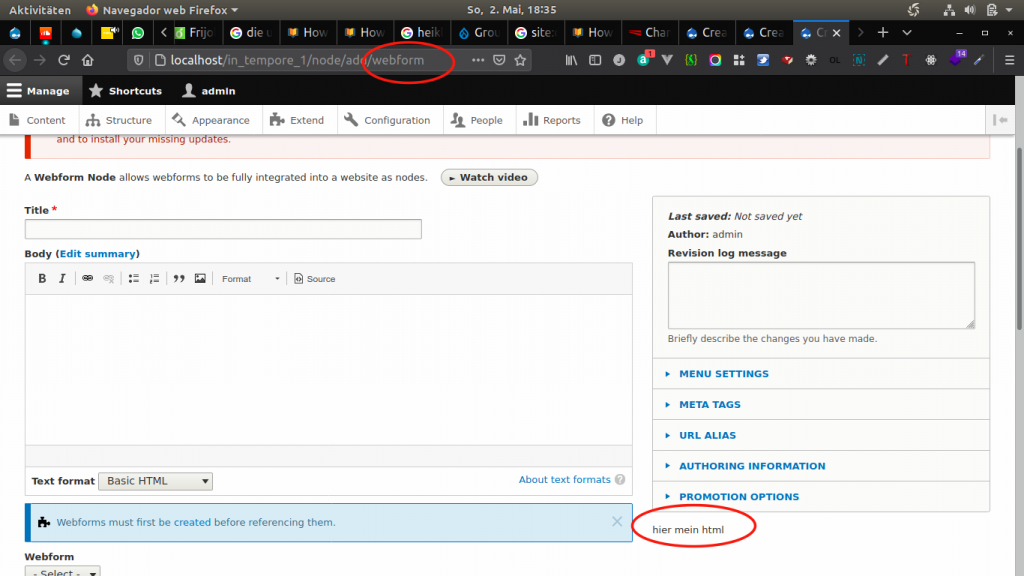Expand the Menu Settings section
The width and height of the screenshot is (1024, 576).
pyautogui.click(x=723, y=374)
